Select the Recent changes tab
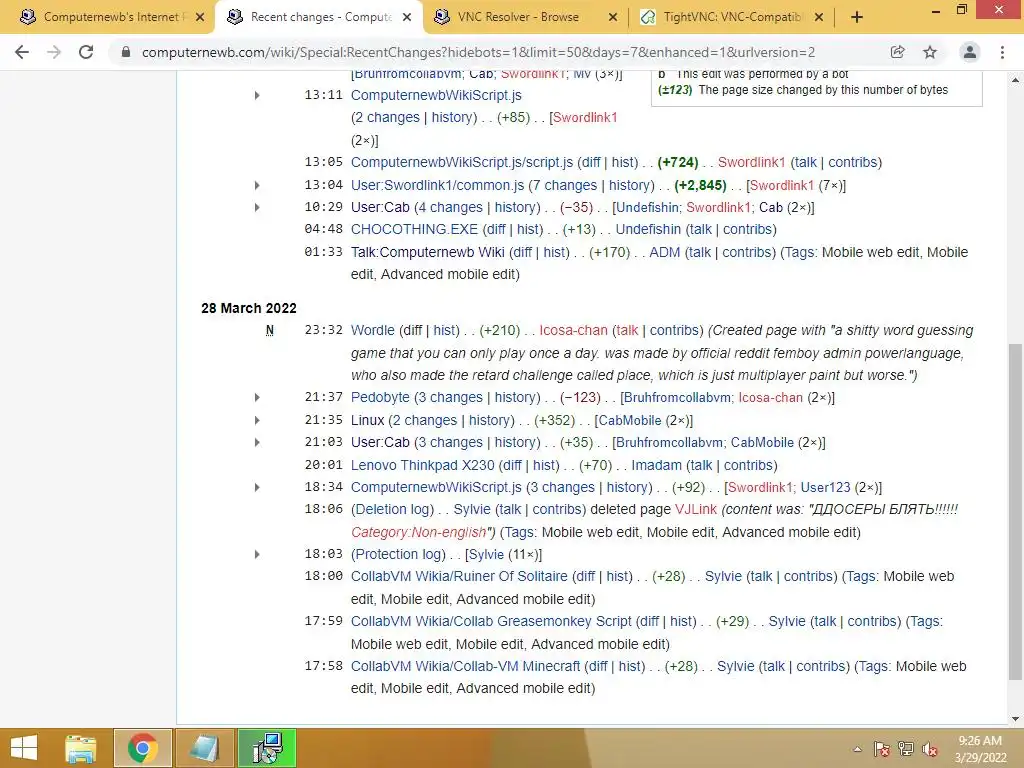Image resolution: width=1024 pixels, height=768 pixels. click(319, 17)
